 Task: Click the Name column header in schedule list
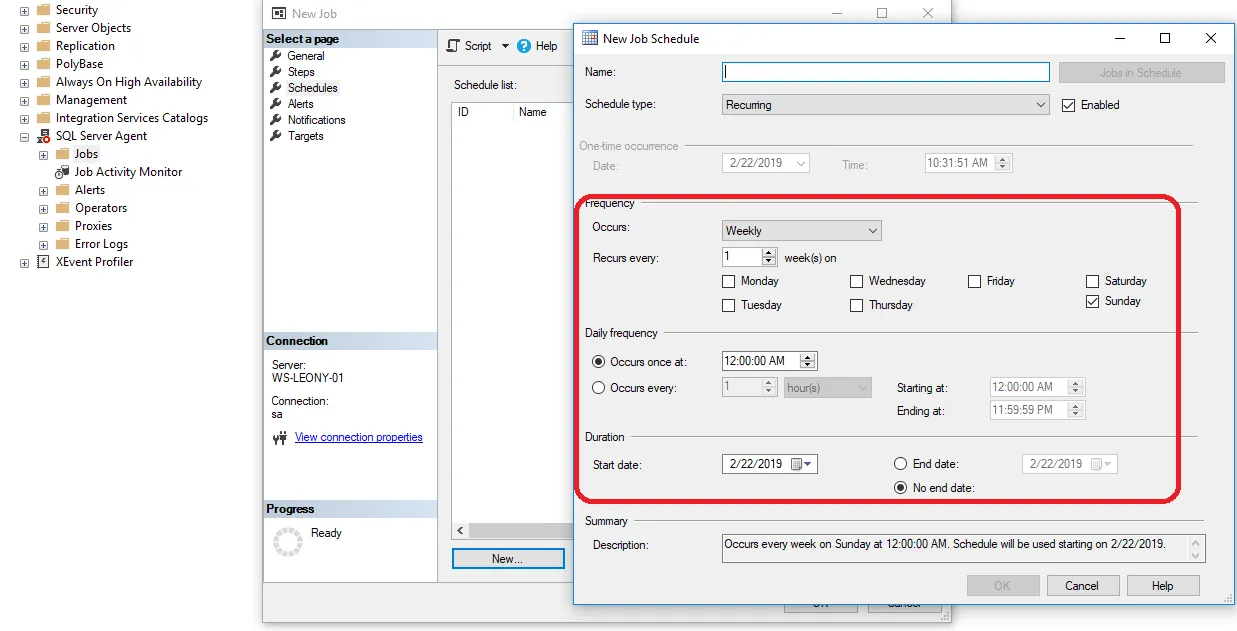tap(533, 113)
